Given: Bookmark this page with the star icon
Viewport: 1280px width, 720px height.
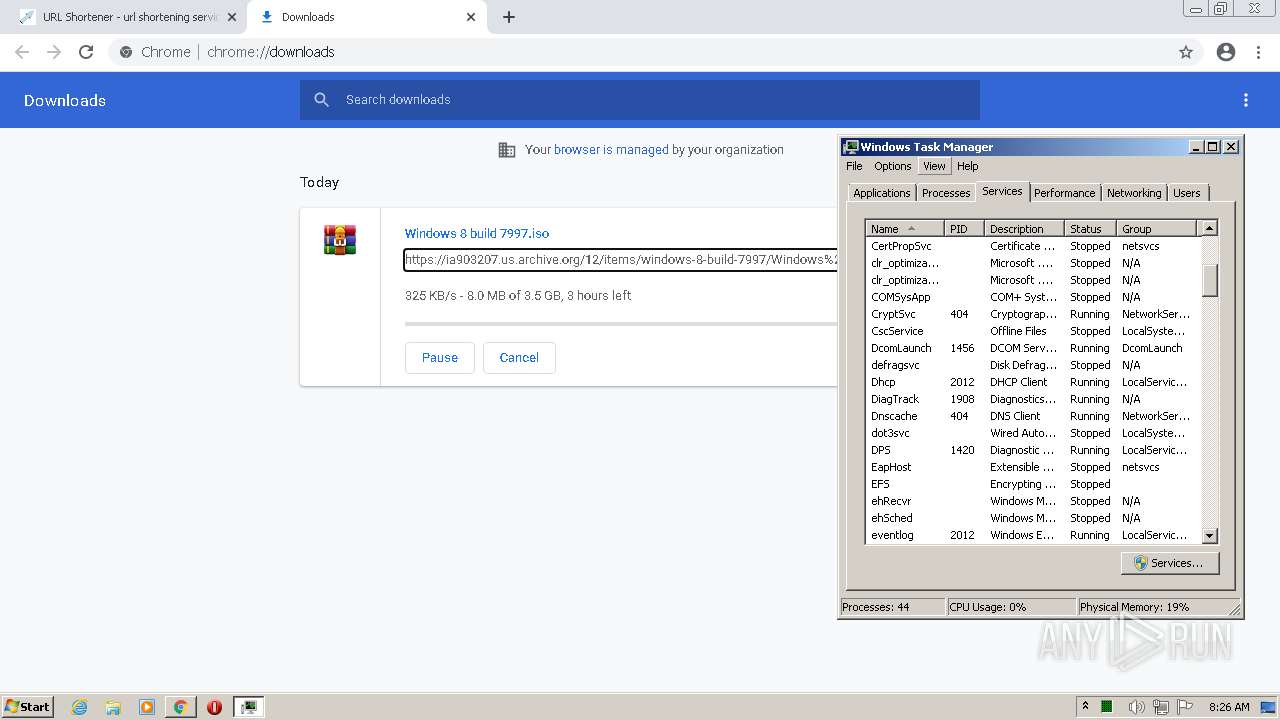Looking at the screenshot, I should pyautogui.click(x=1186, y=52).
